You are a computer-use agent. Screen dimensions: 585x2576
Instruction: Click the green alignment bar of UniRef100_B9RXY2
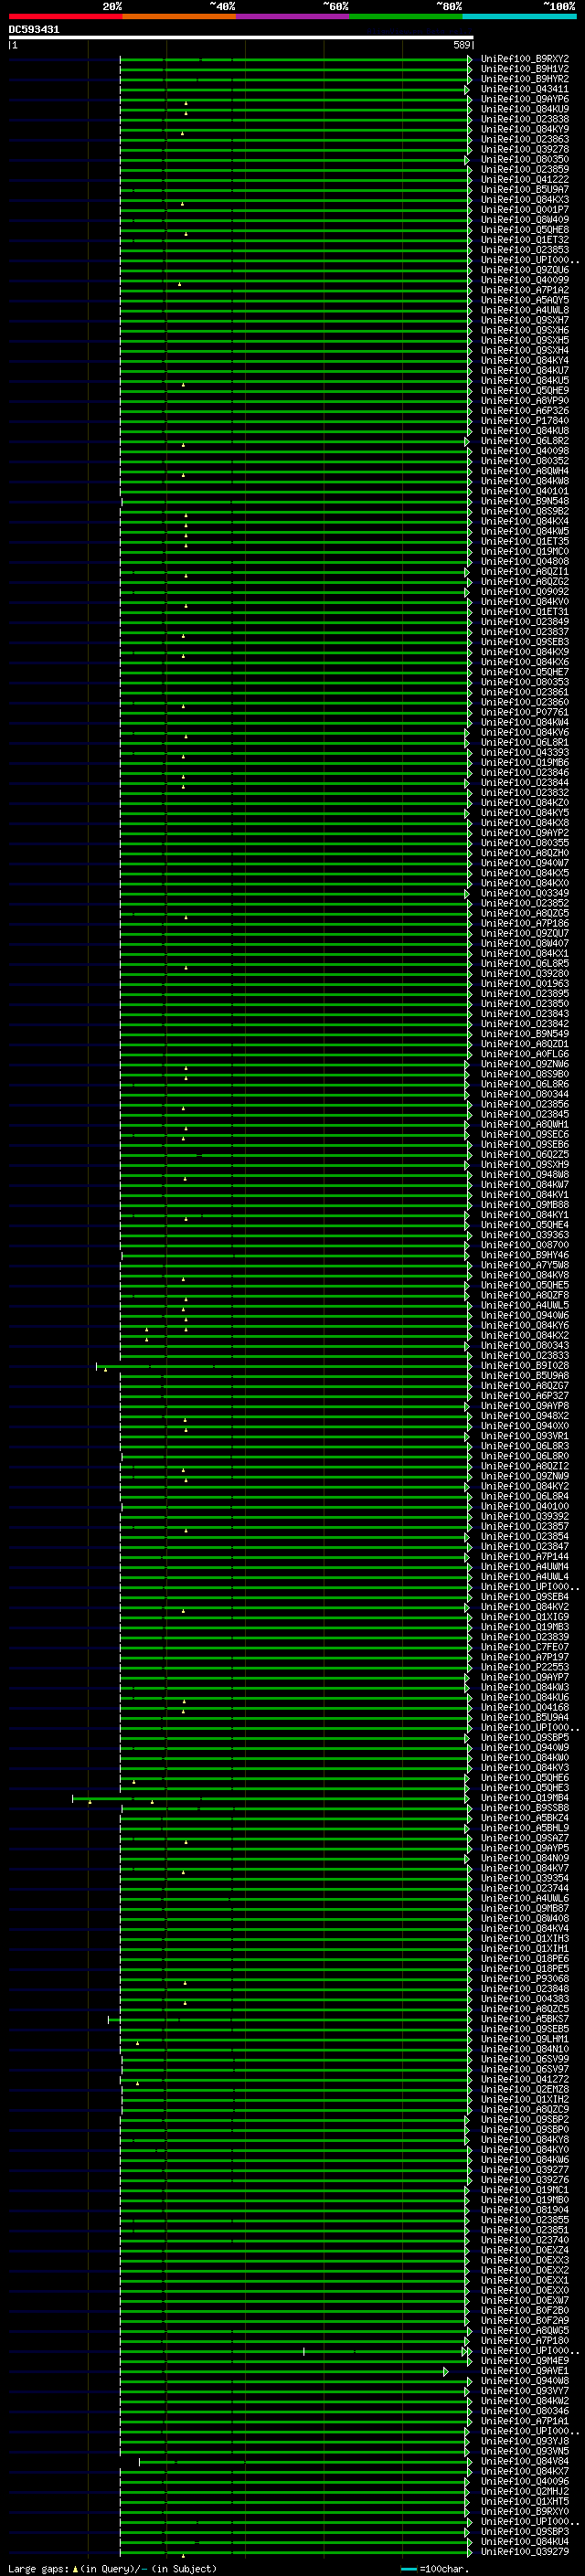pyautogui.click(x=295, y=59)
